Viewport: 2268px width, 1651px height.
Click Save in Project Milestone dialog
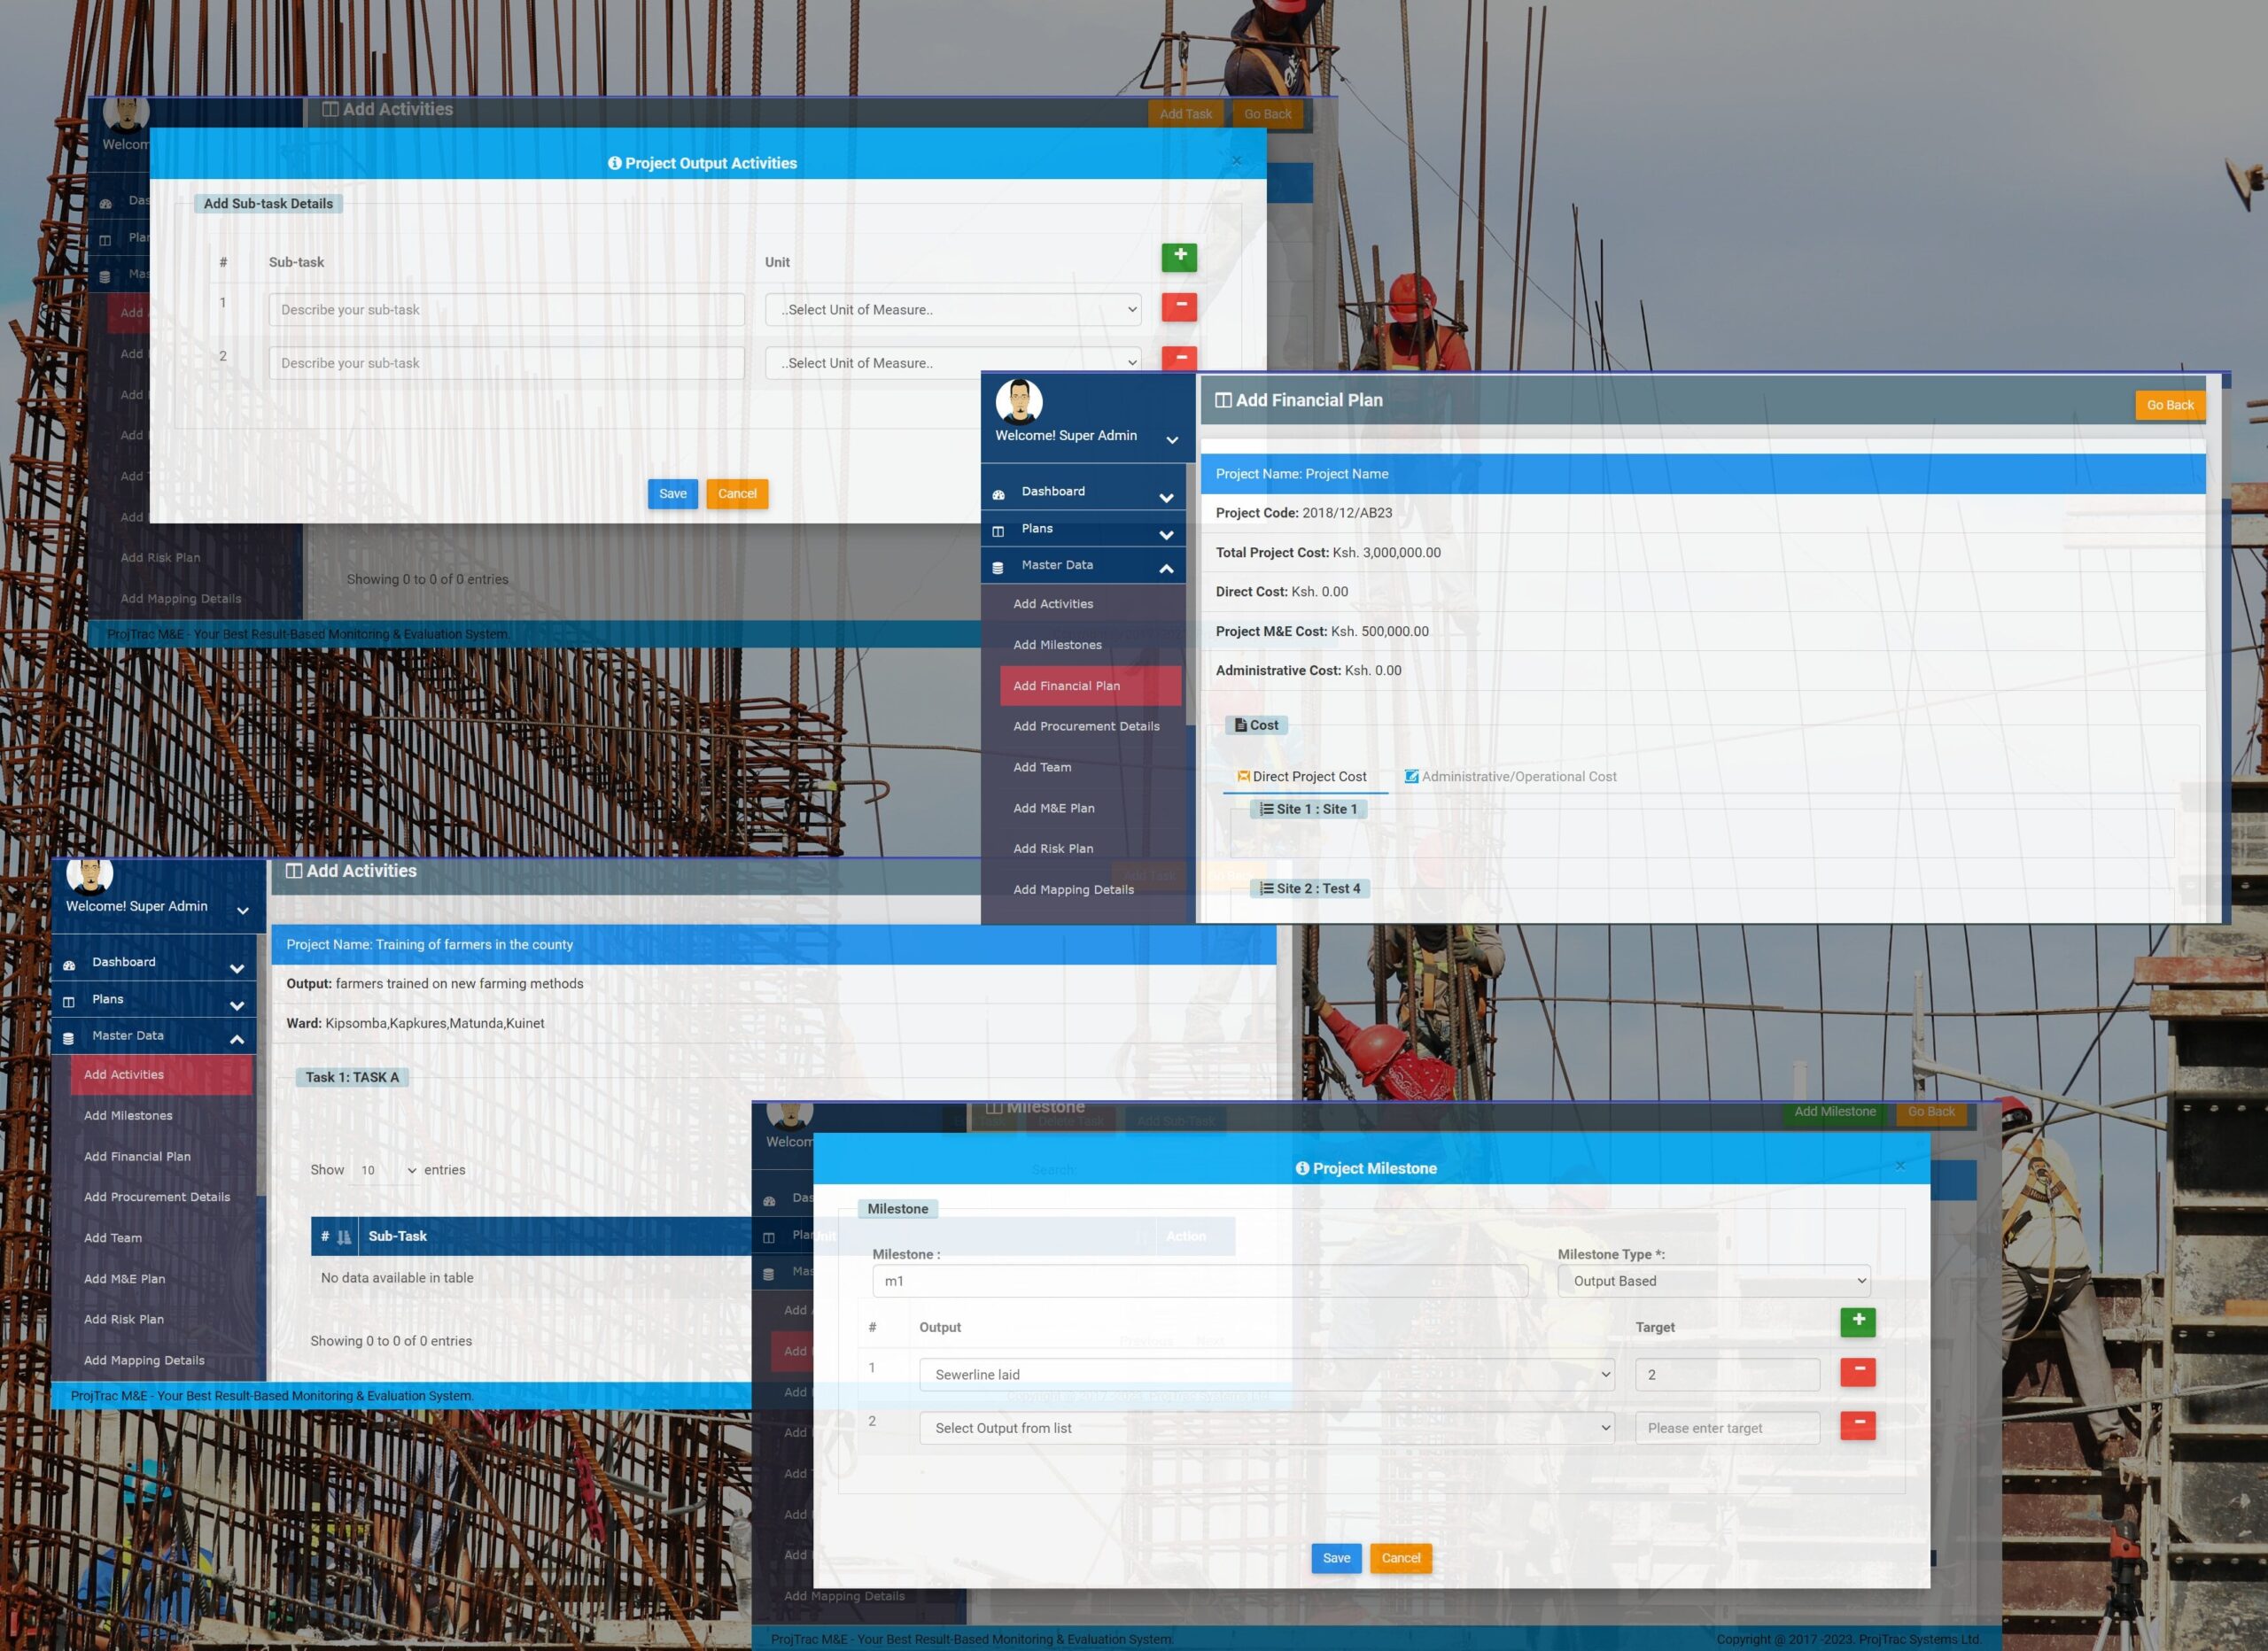(x=1335, y=1558)
